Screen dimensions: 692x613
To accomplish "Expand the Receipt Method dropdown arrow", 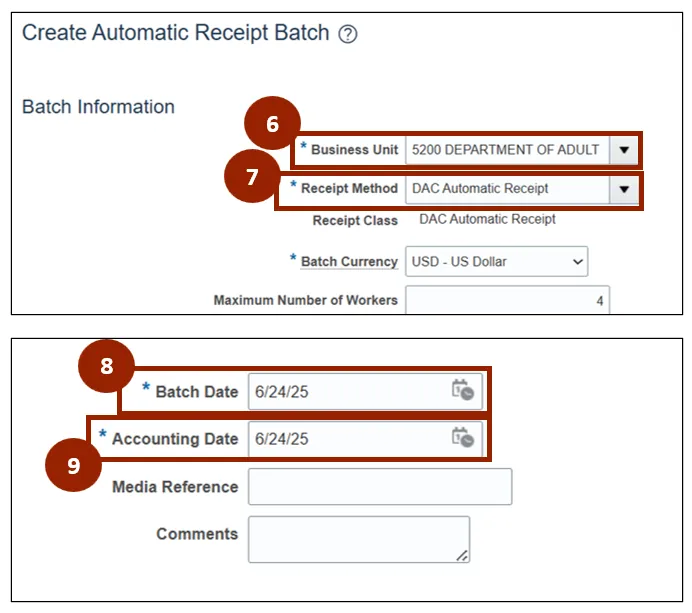I will 624,188.
